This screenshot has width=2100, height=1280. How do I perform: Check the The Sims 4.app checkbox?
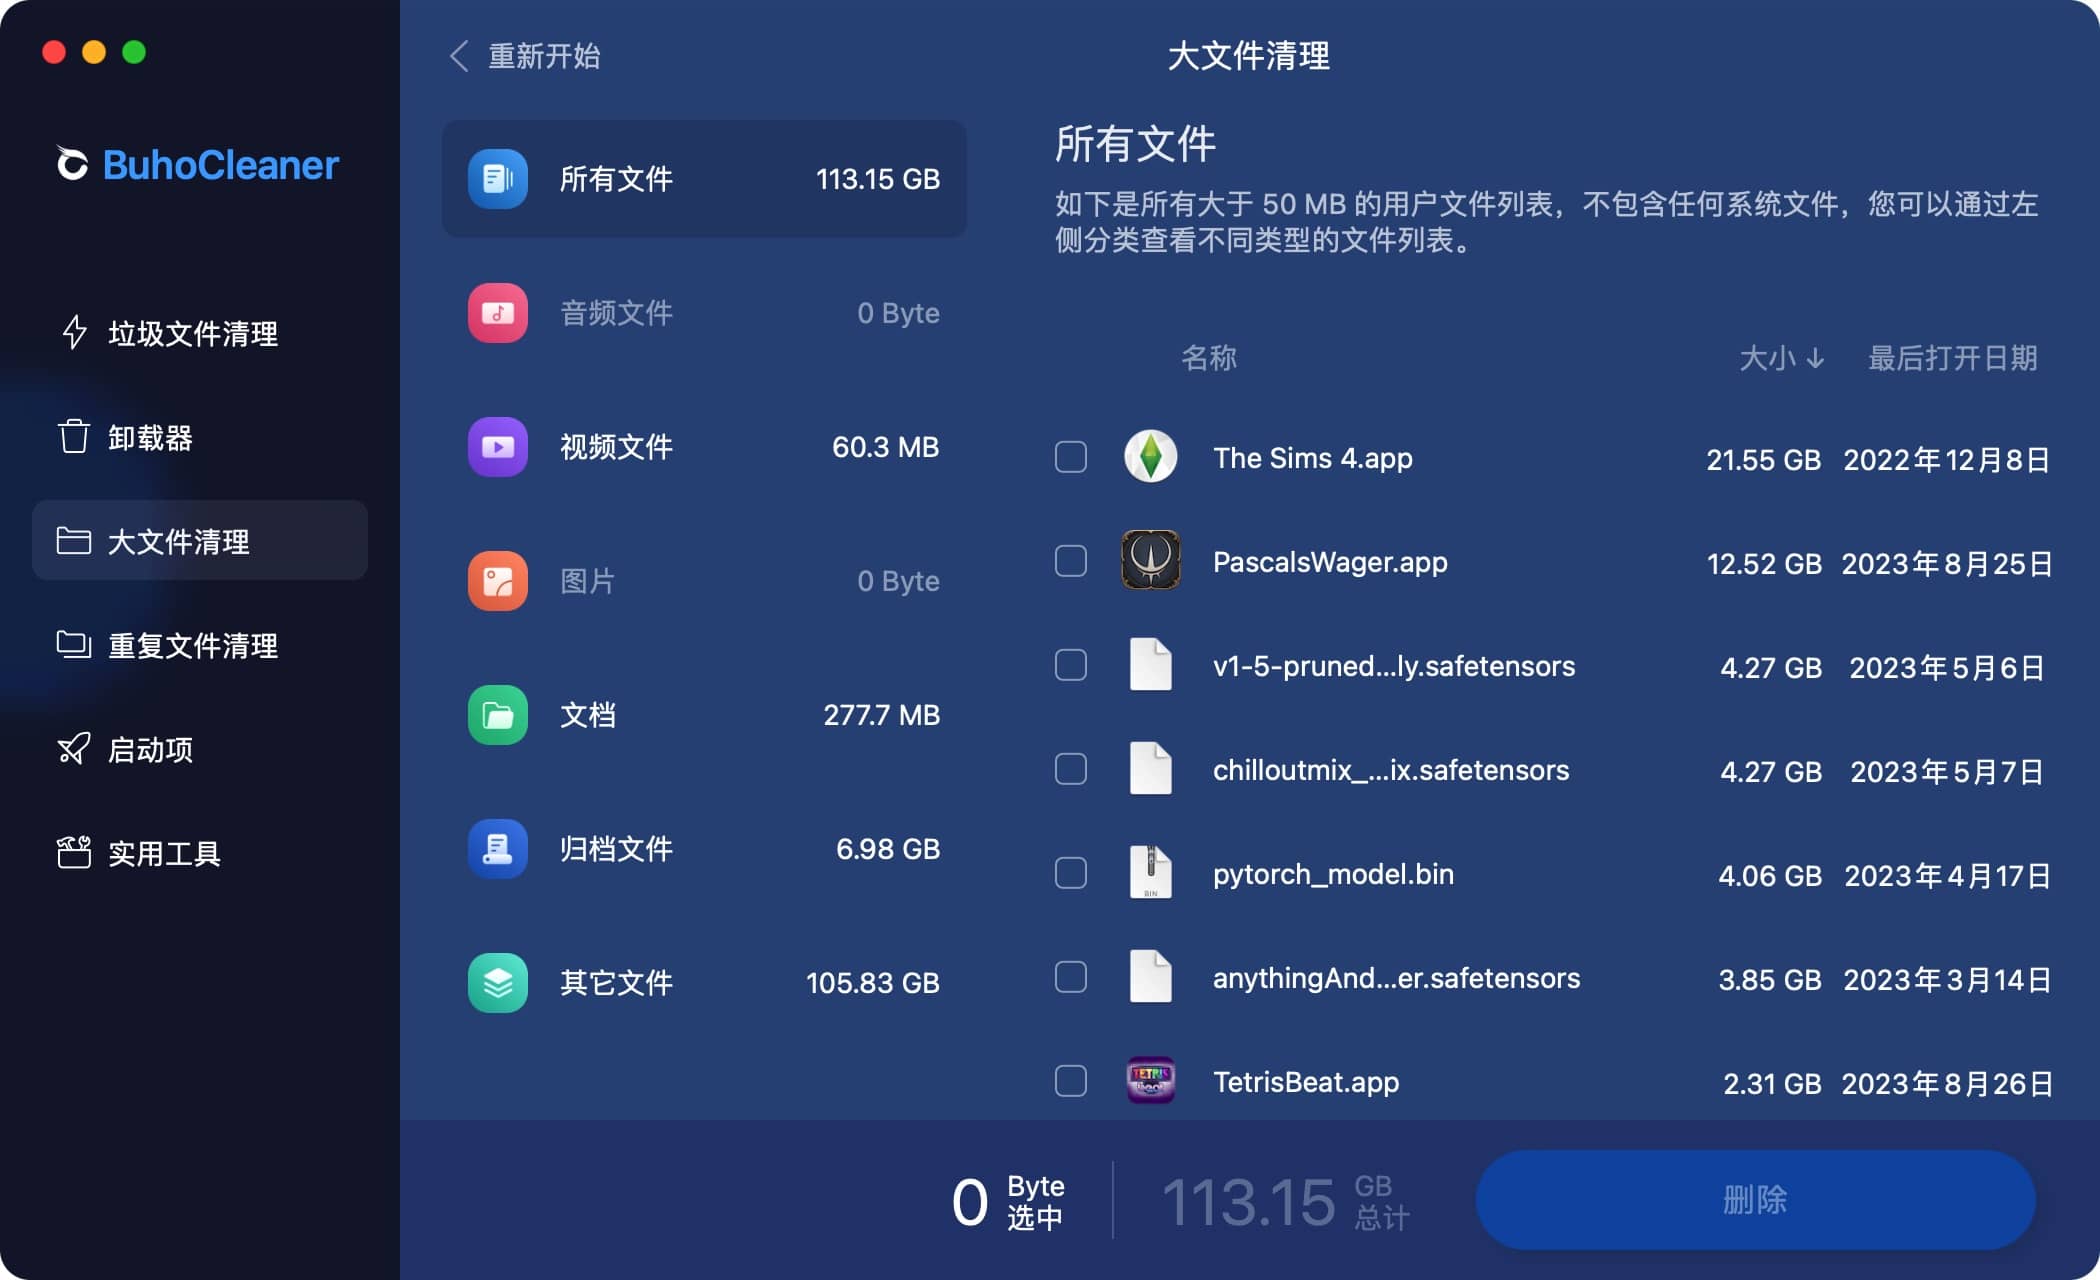coord(1070,457)
